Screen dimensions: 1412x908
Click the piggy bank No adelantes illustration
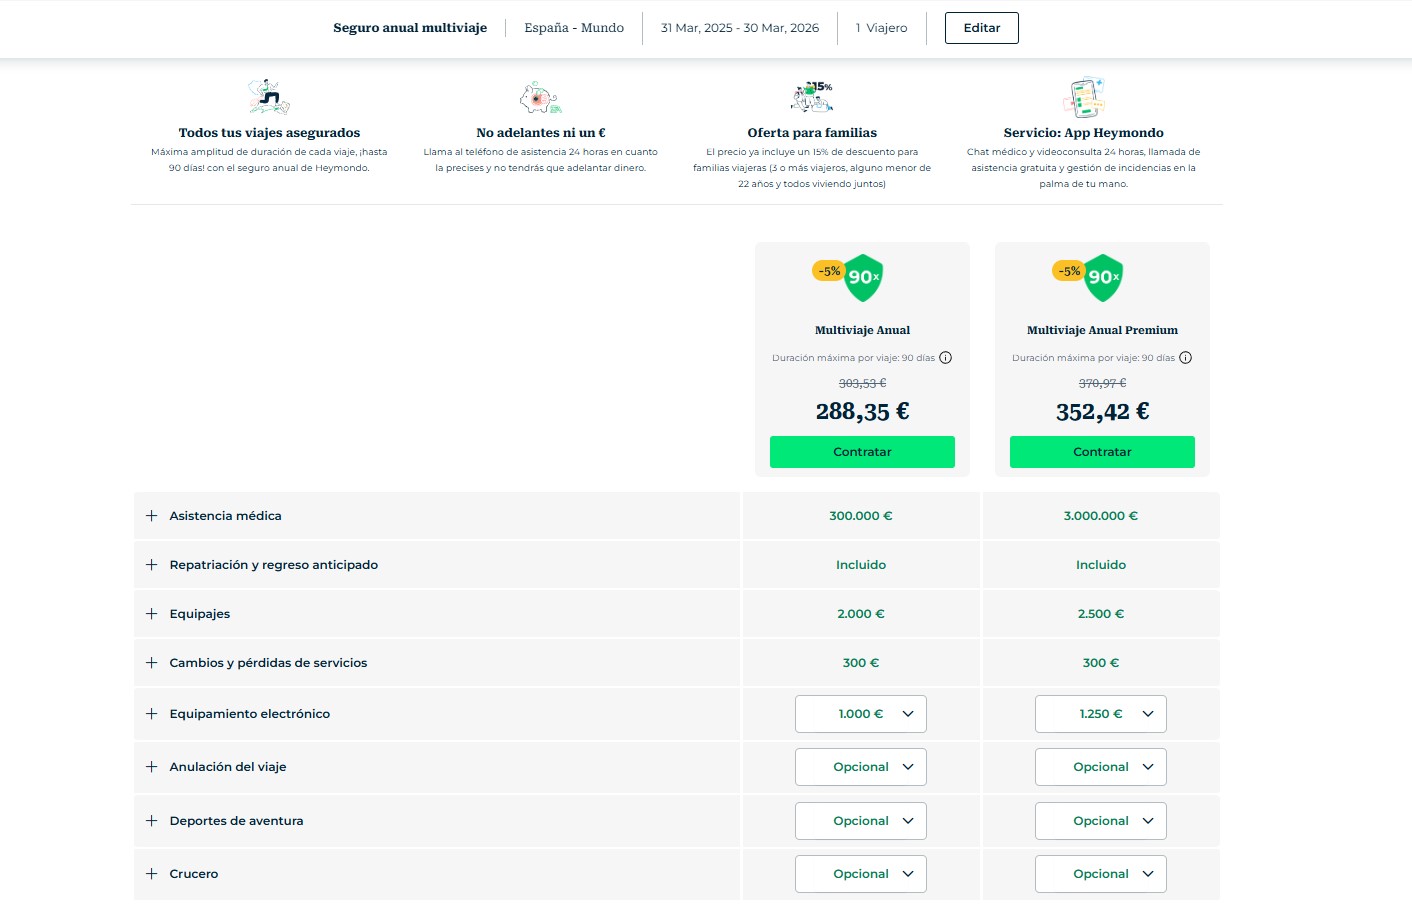pyautogui.click(x=540, y=98)
